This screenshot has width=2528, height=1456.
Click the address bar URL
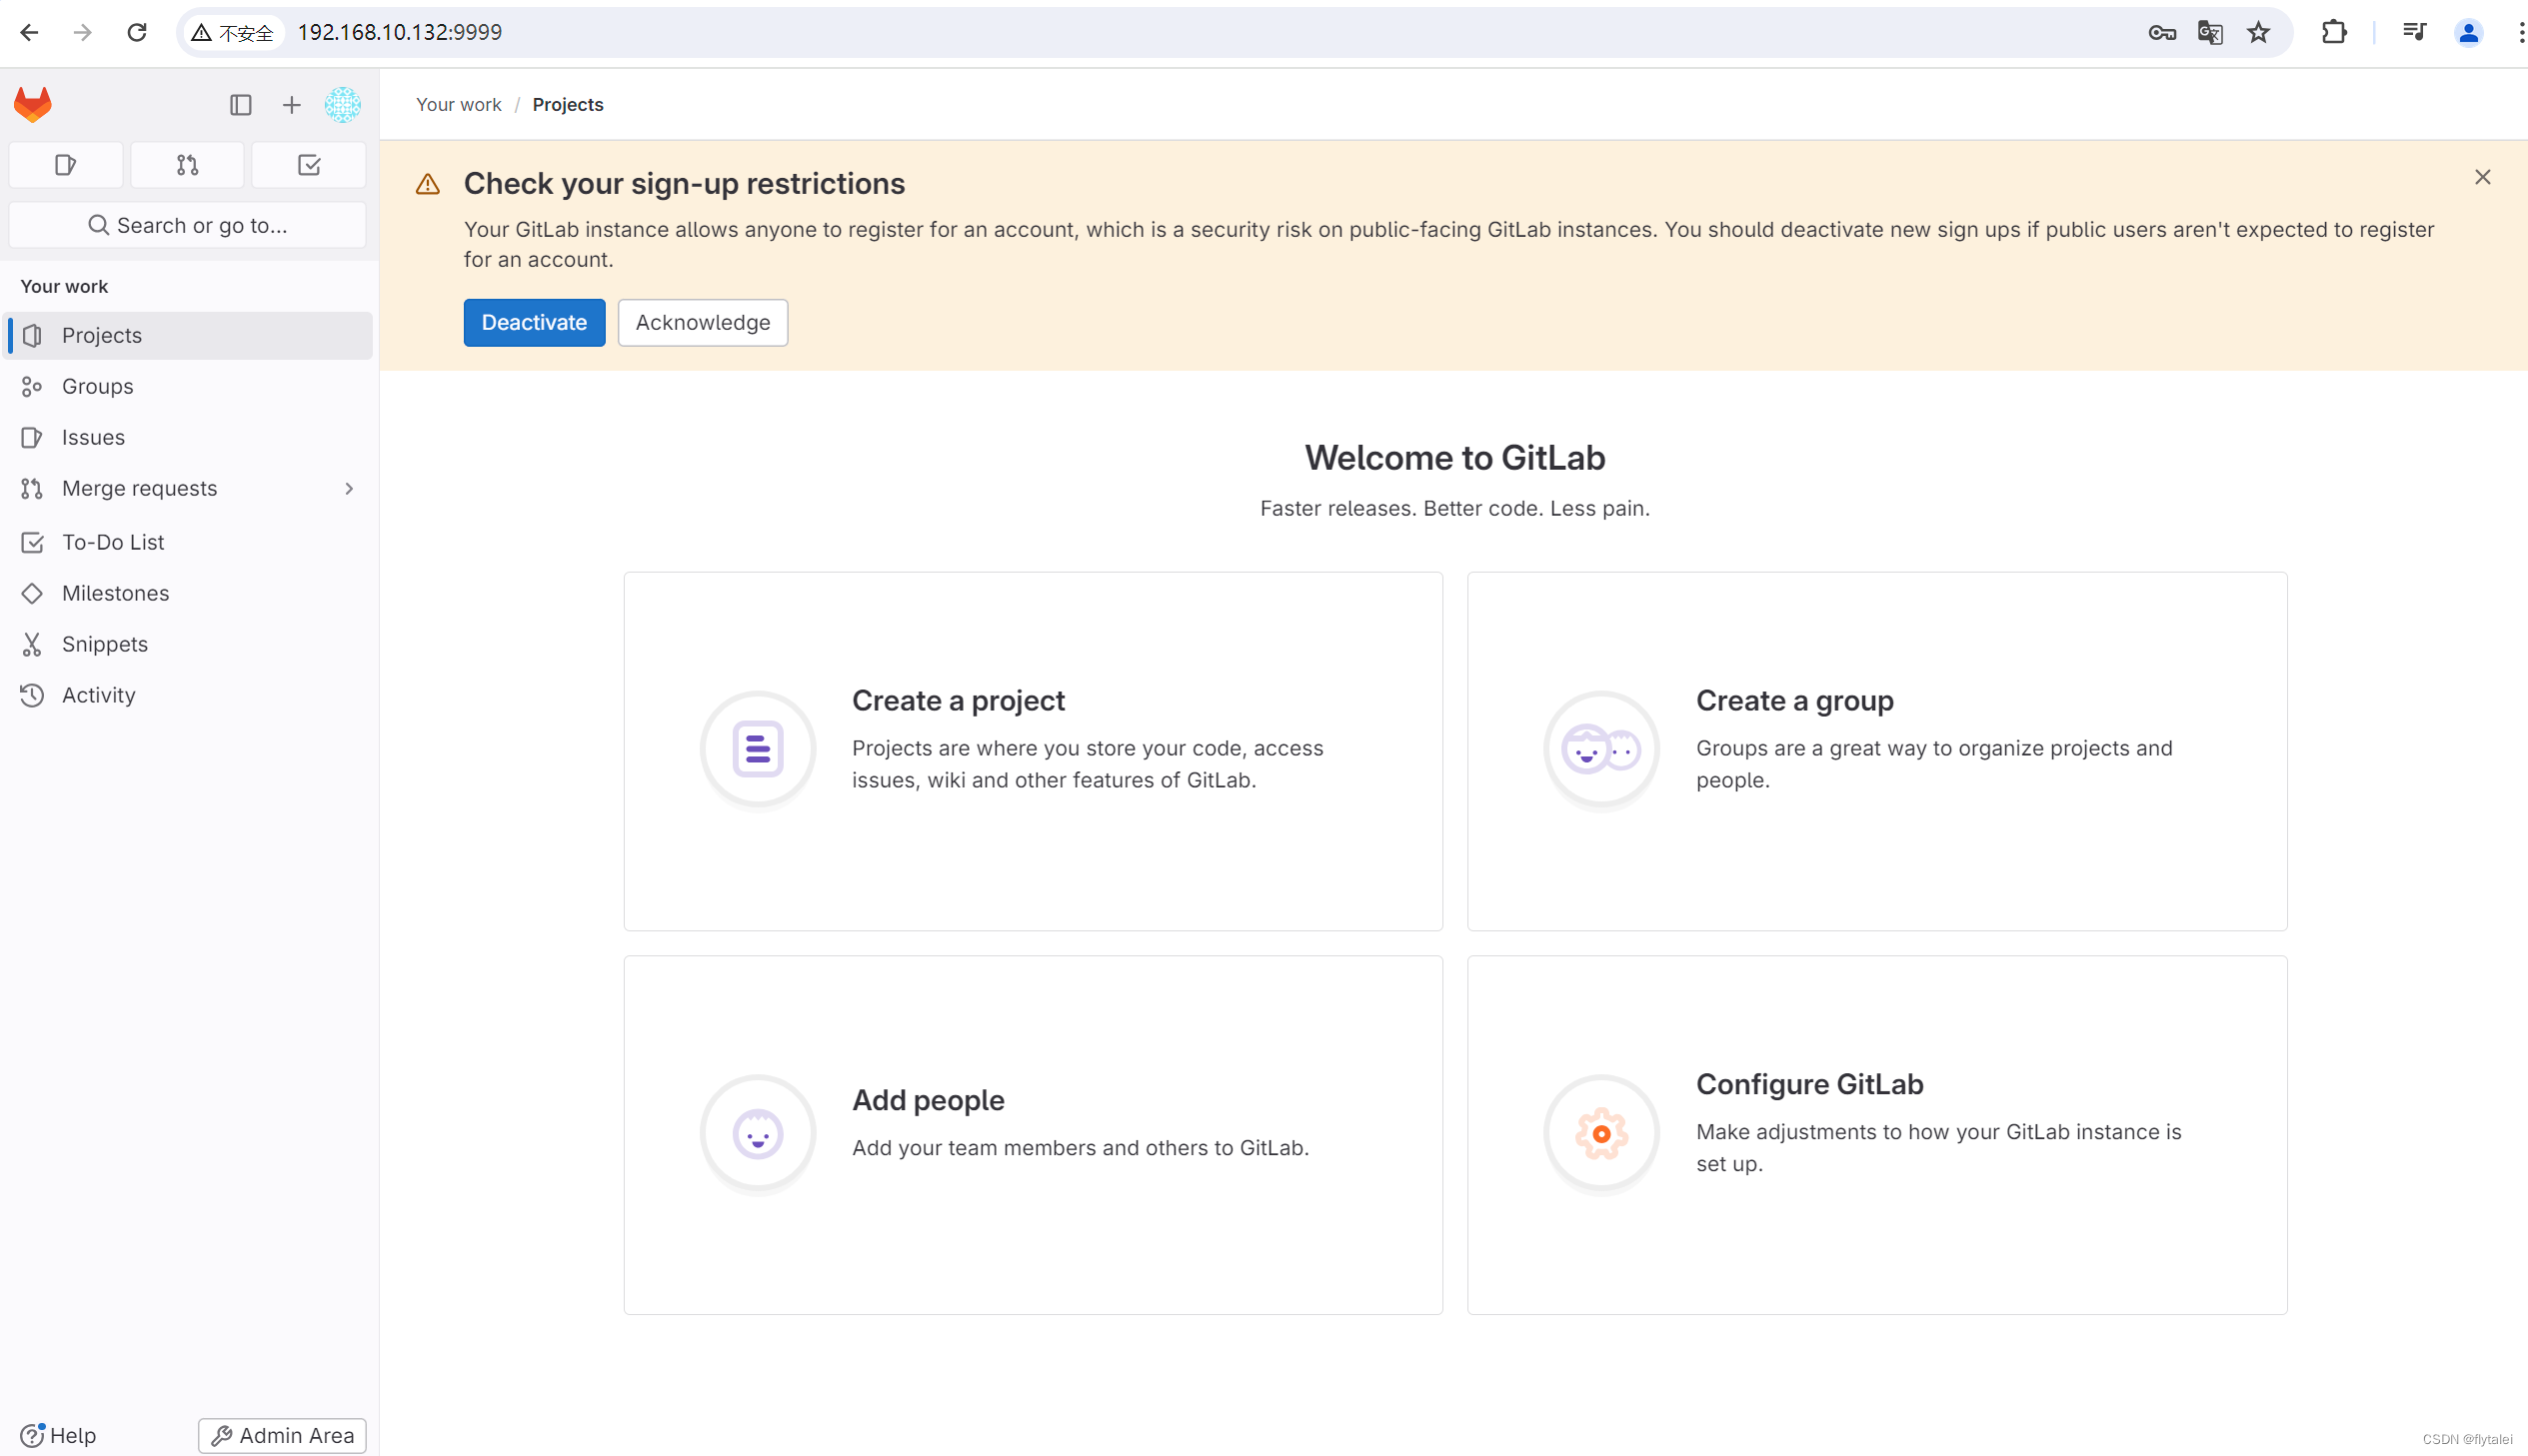click(400, 32)
